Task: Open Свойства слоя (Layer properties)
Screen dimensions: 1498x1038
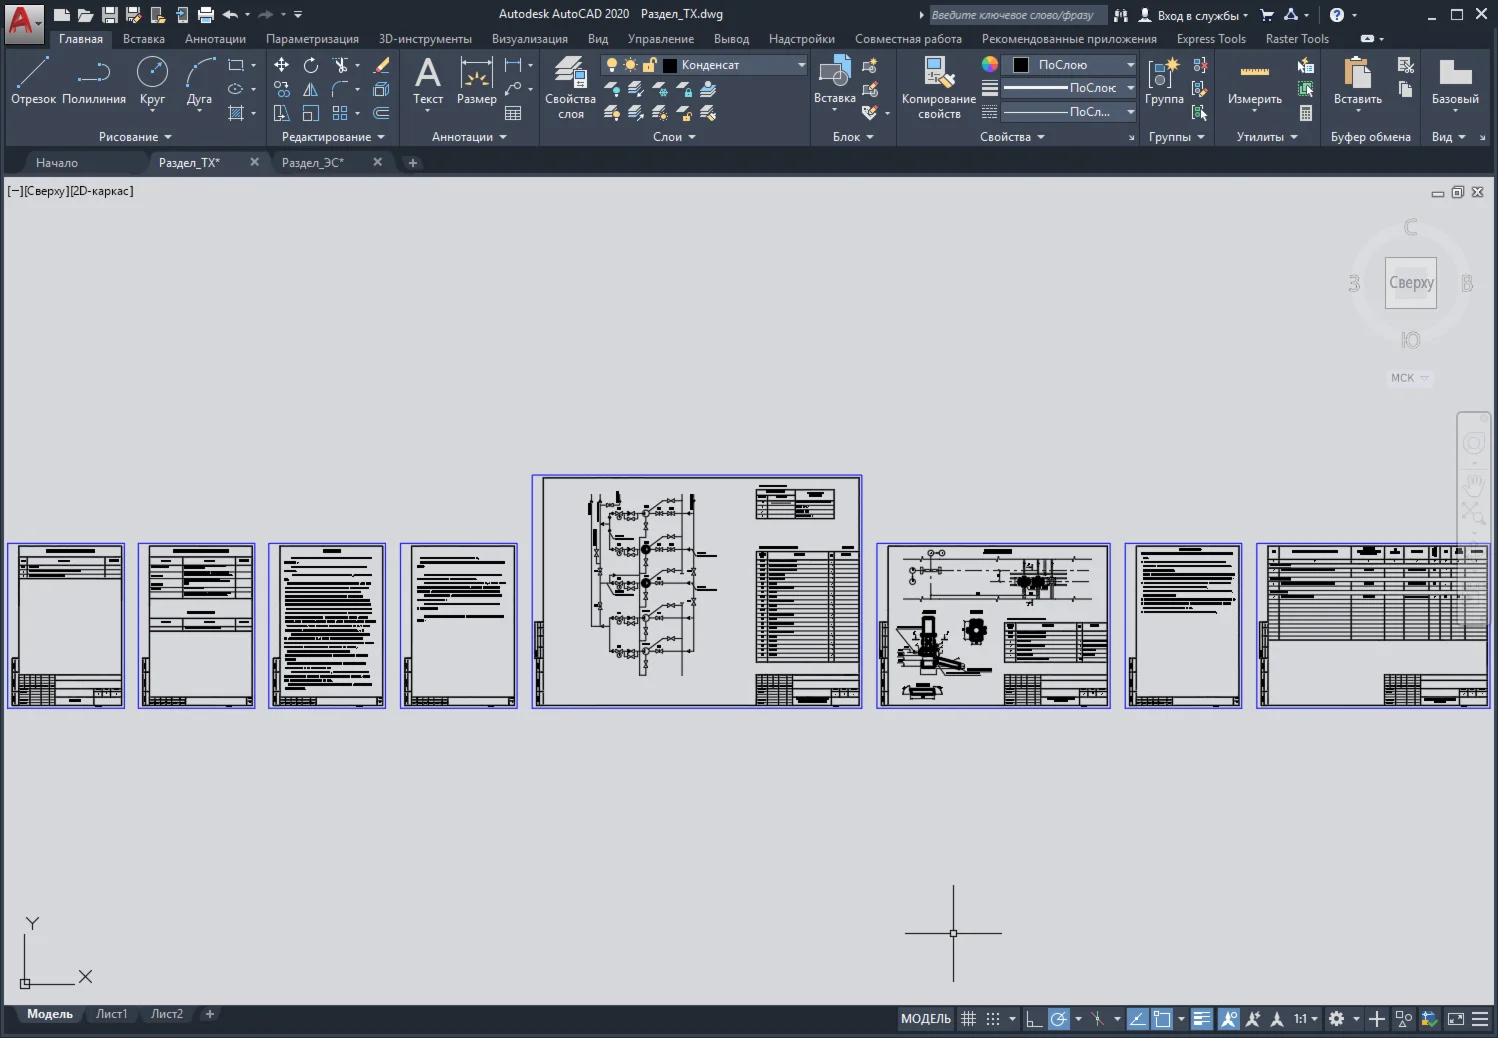Action: tap(570, 87)
